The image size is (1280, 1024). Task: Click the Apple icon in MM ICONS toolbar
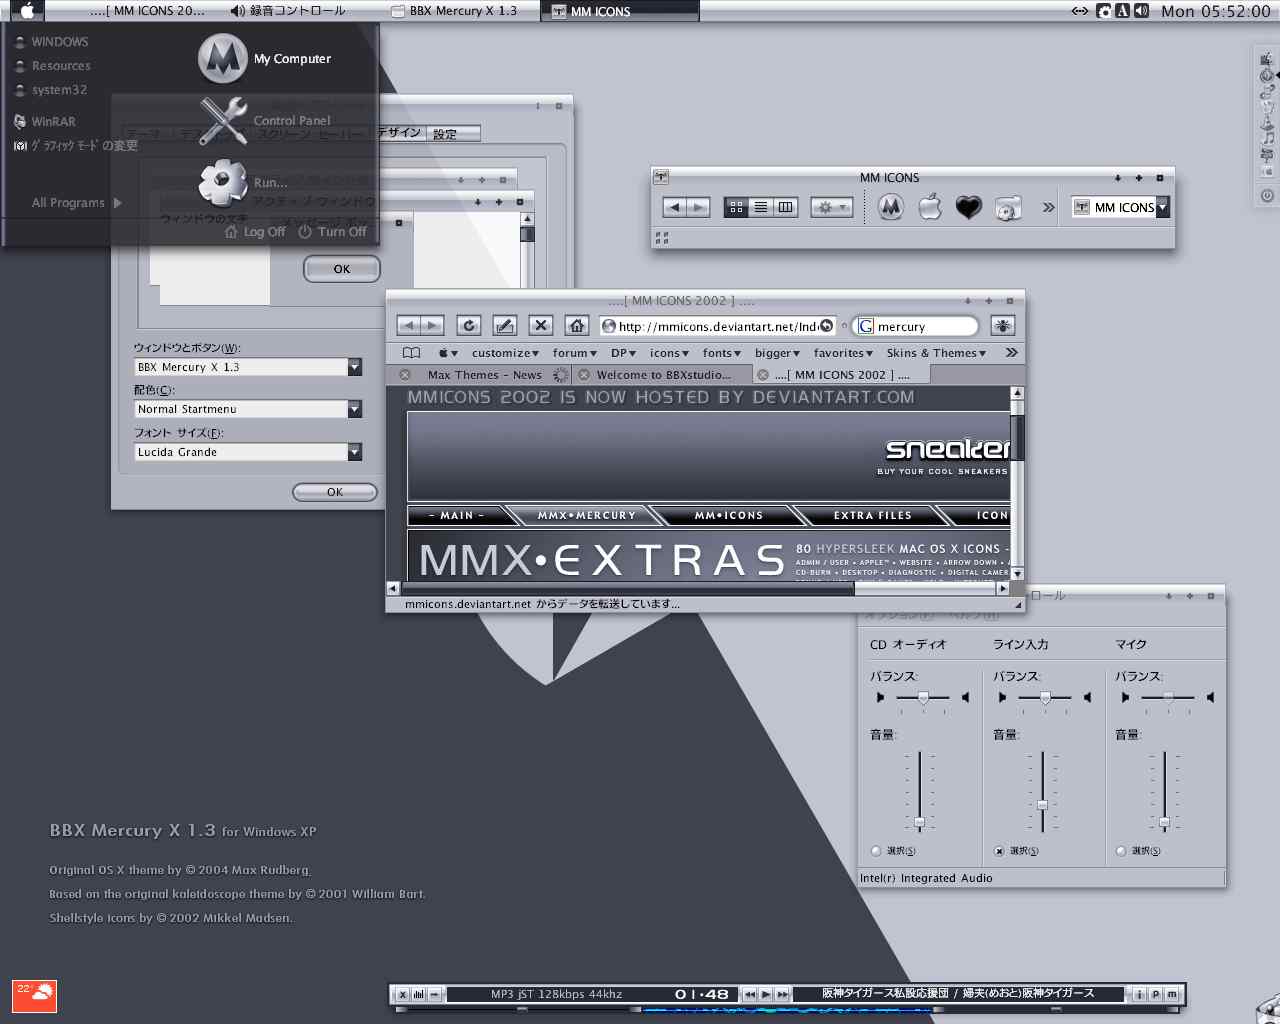(x=930, y=207)
